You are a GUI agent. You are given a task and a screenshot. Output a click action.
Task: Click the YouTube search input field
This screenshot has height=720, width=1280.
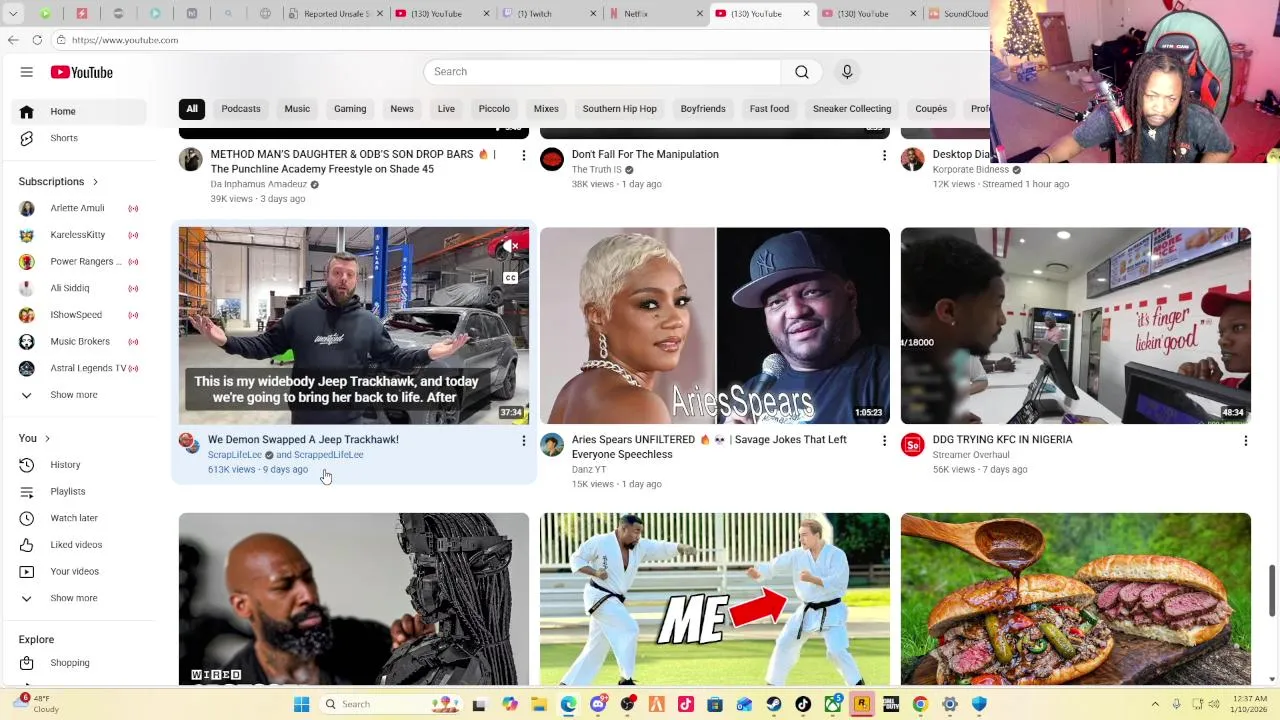(x=603, y=72)
